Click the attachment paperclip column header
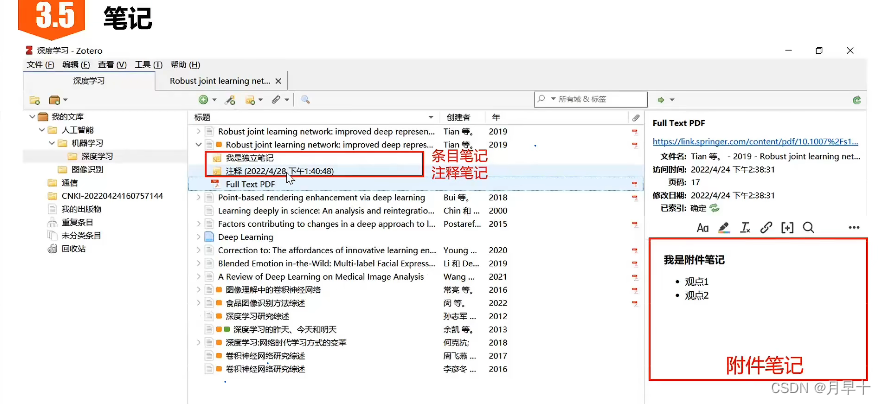The image size is (886, 404). (x=636, y=118)
